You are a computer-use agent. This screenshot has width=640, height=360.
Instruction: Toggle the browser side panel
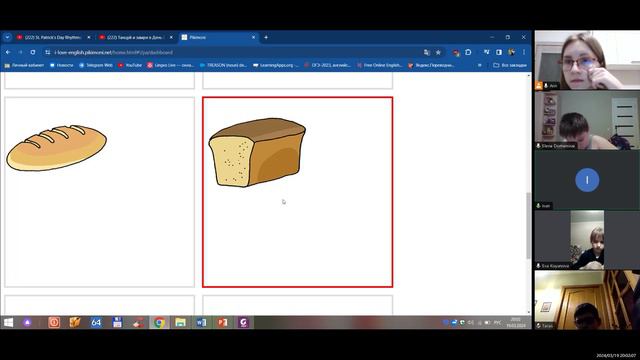[x=499, y=52]
